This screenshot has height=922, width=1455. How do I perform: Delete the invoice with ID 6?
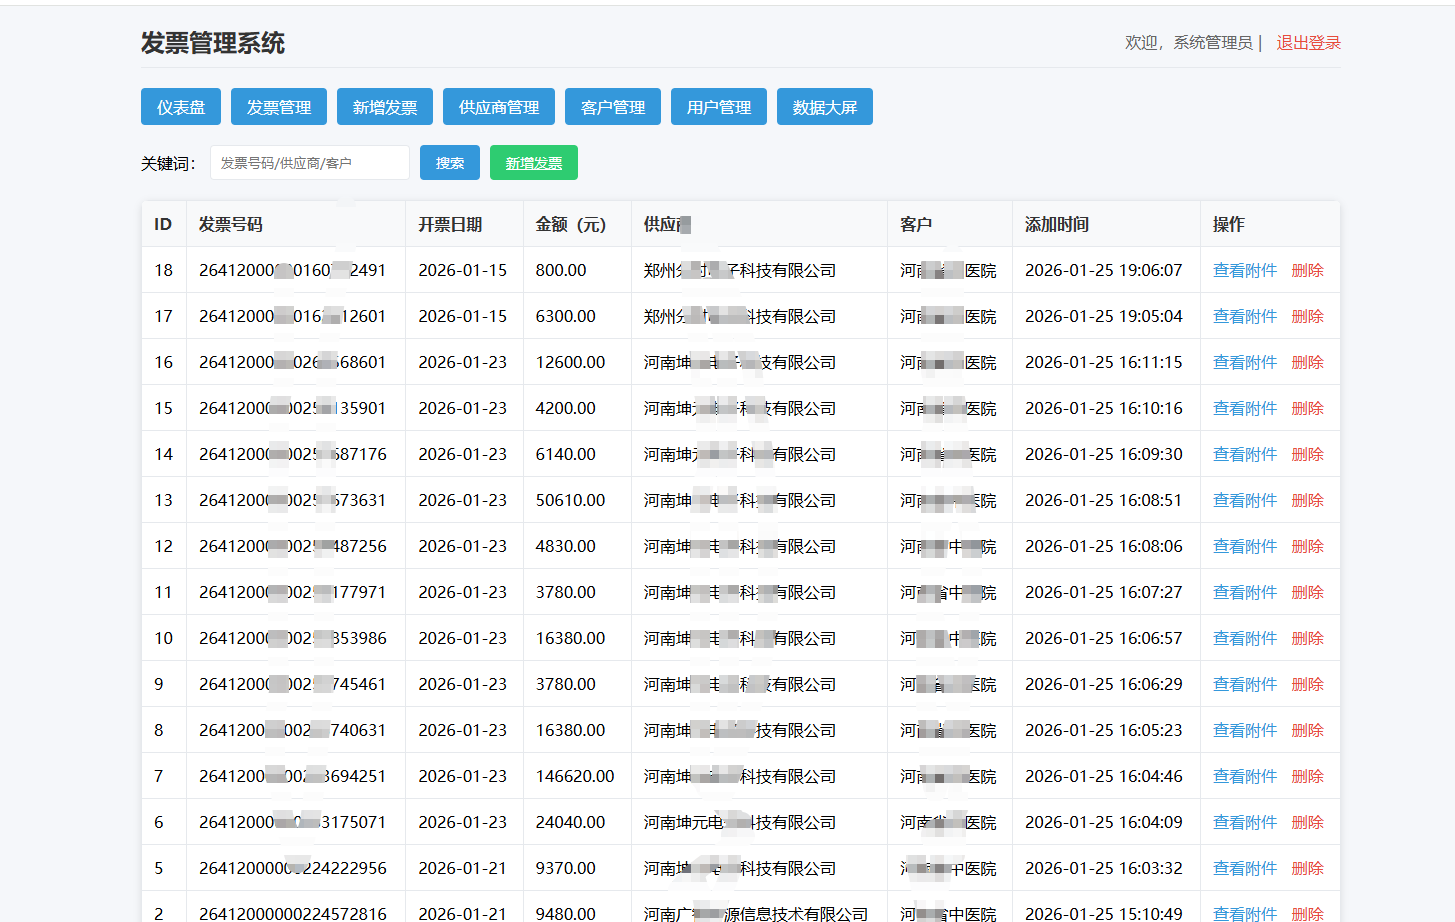pos(1307,823)
